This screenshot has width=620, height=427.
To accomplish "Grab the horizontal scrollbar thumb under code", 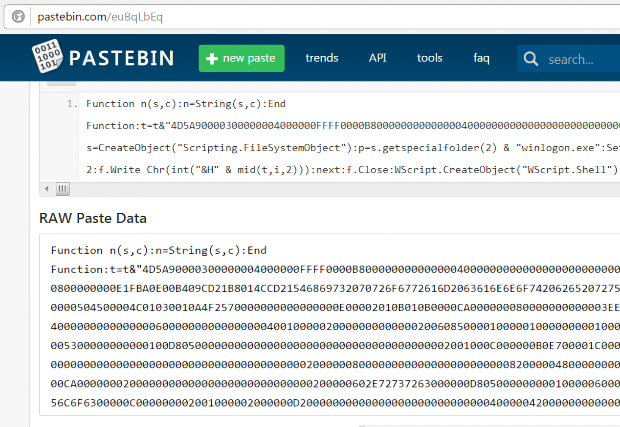I will (x=62, y=189).
